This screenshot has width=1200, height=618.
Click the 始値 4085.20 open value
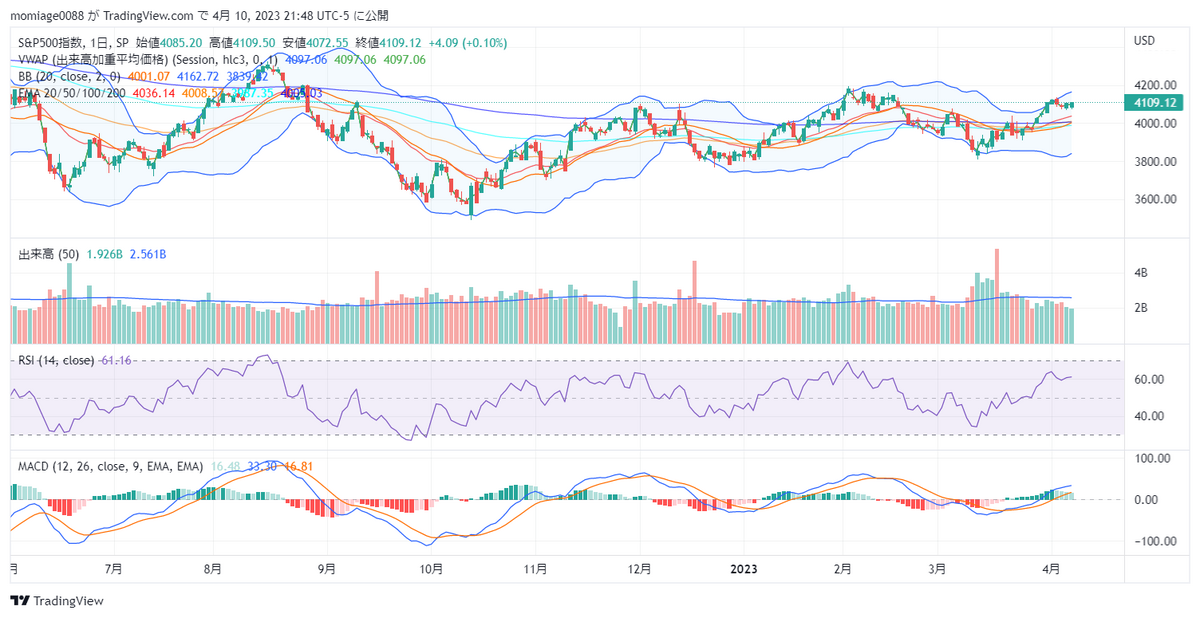coord(169,43)
